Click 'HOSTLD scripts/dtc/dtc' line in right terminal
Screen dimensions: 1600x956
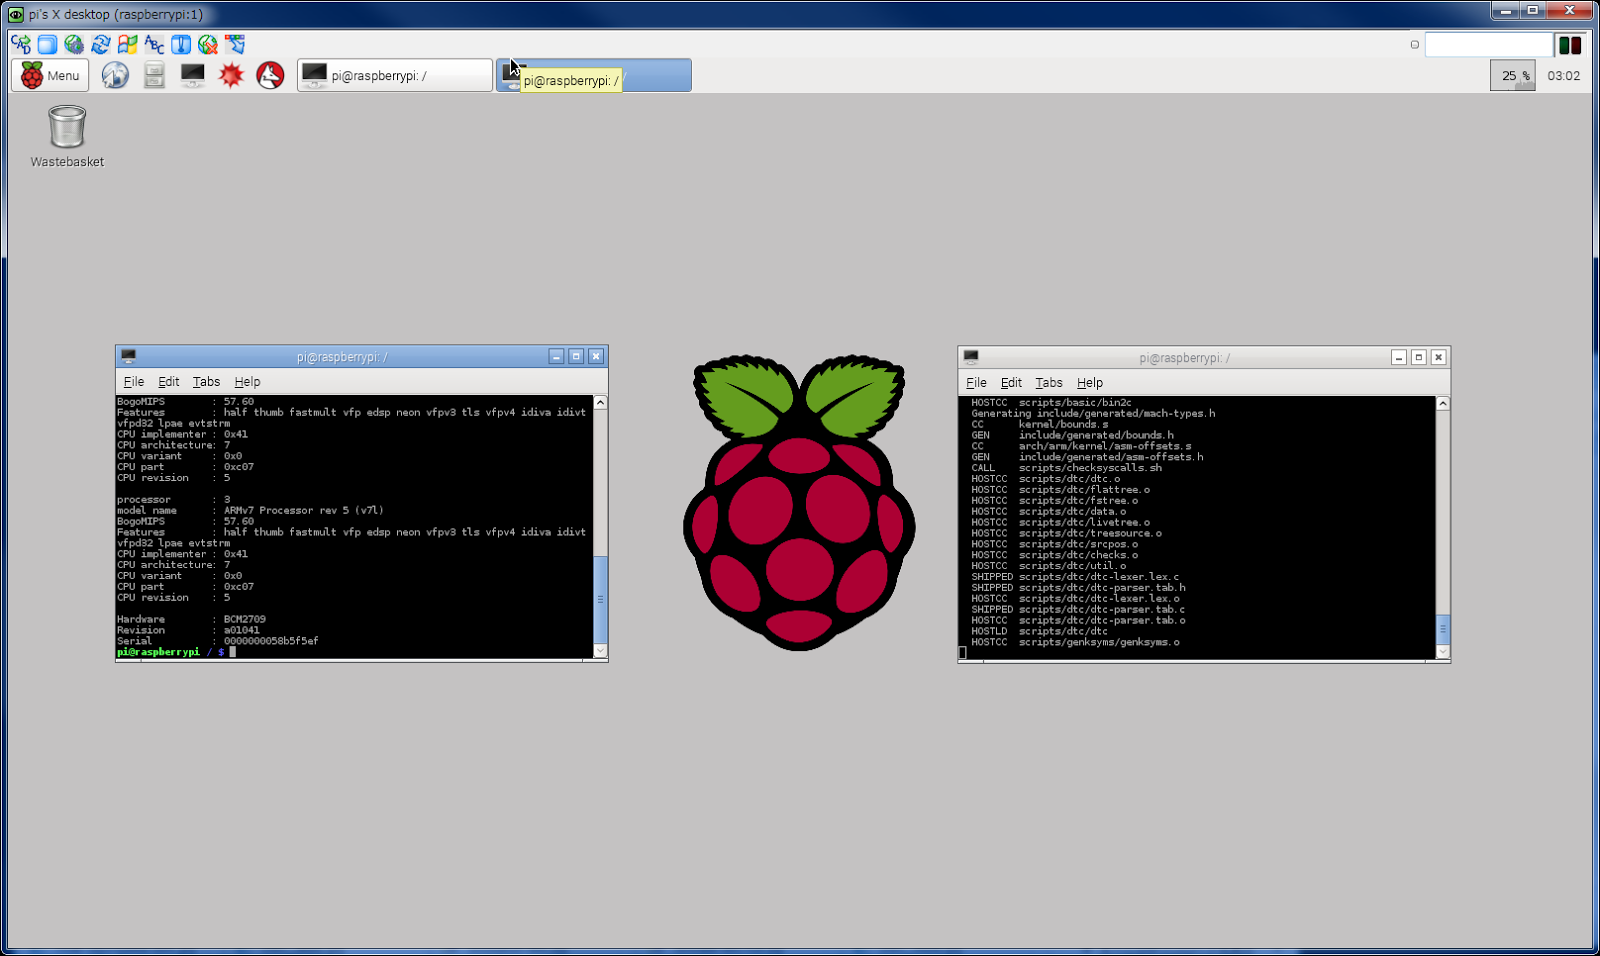pos(1039,631)
